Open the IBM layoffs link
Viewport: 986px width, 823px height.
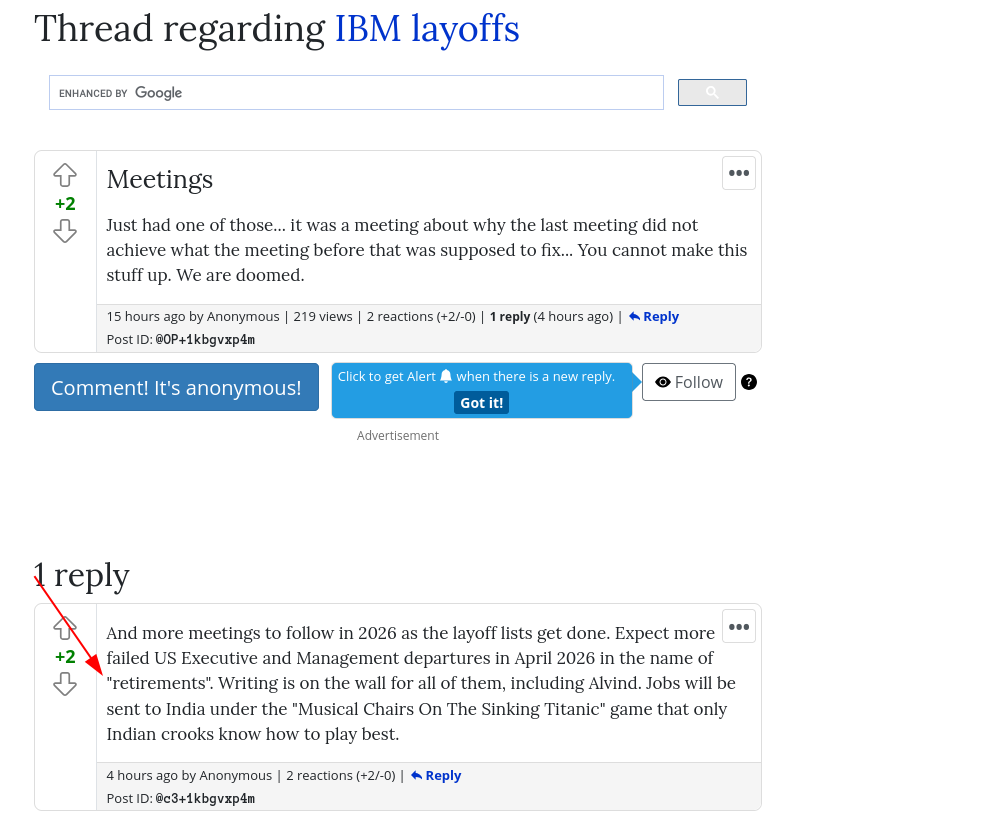coord(426,29)
